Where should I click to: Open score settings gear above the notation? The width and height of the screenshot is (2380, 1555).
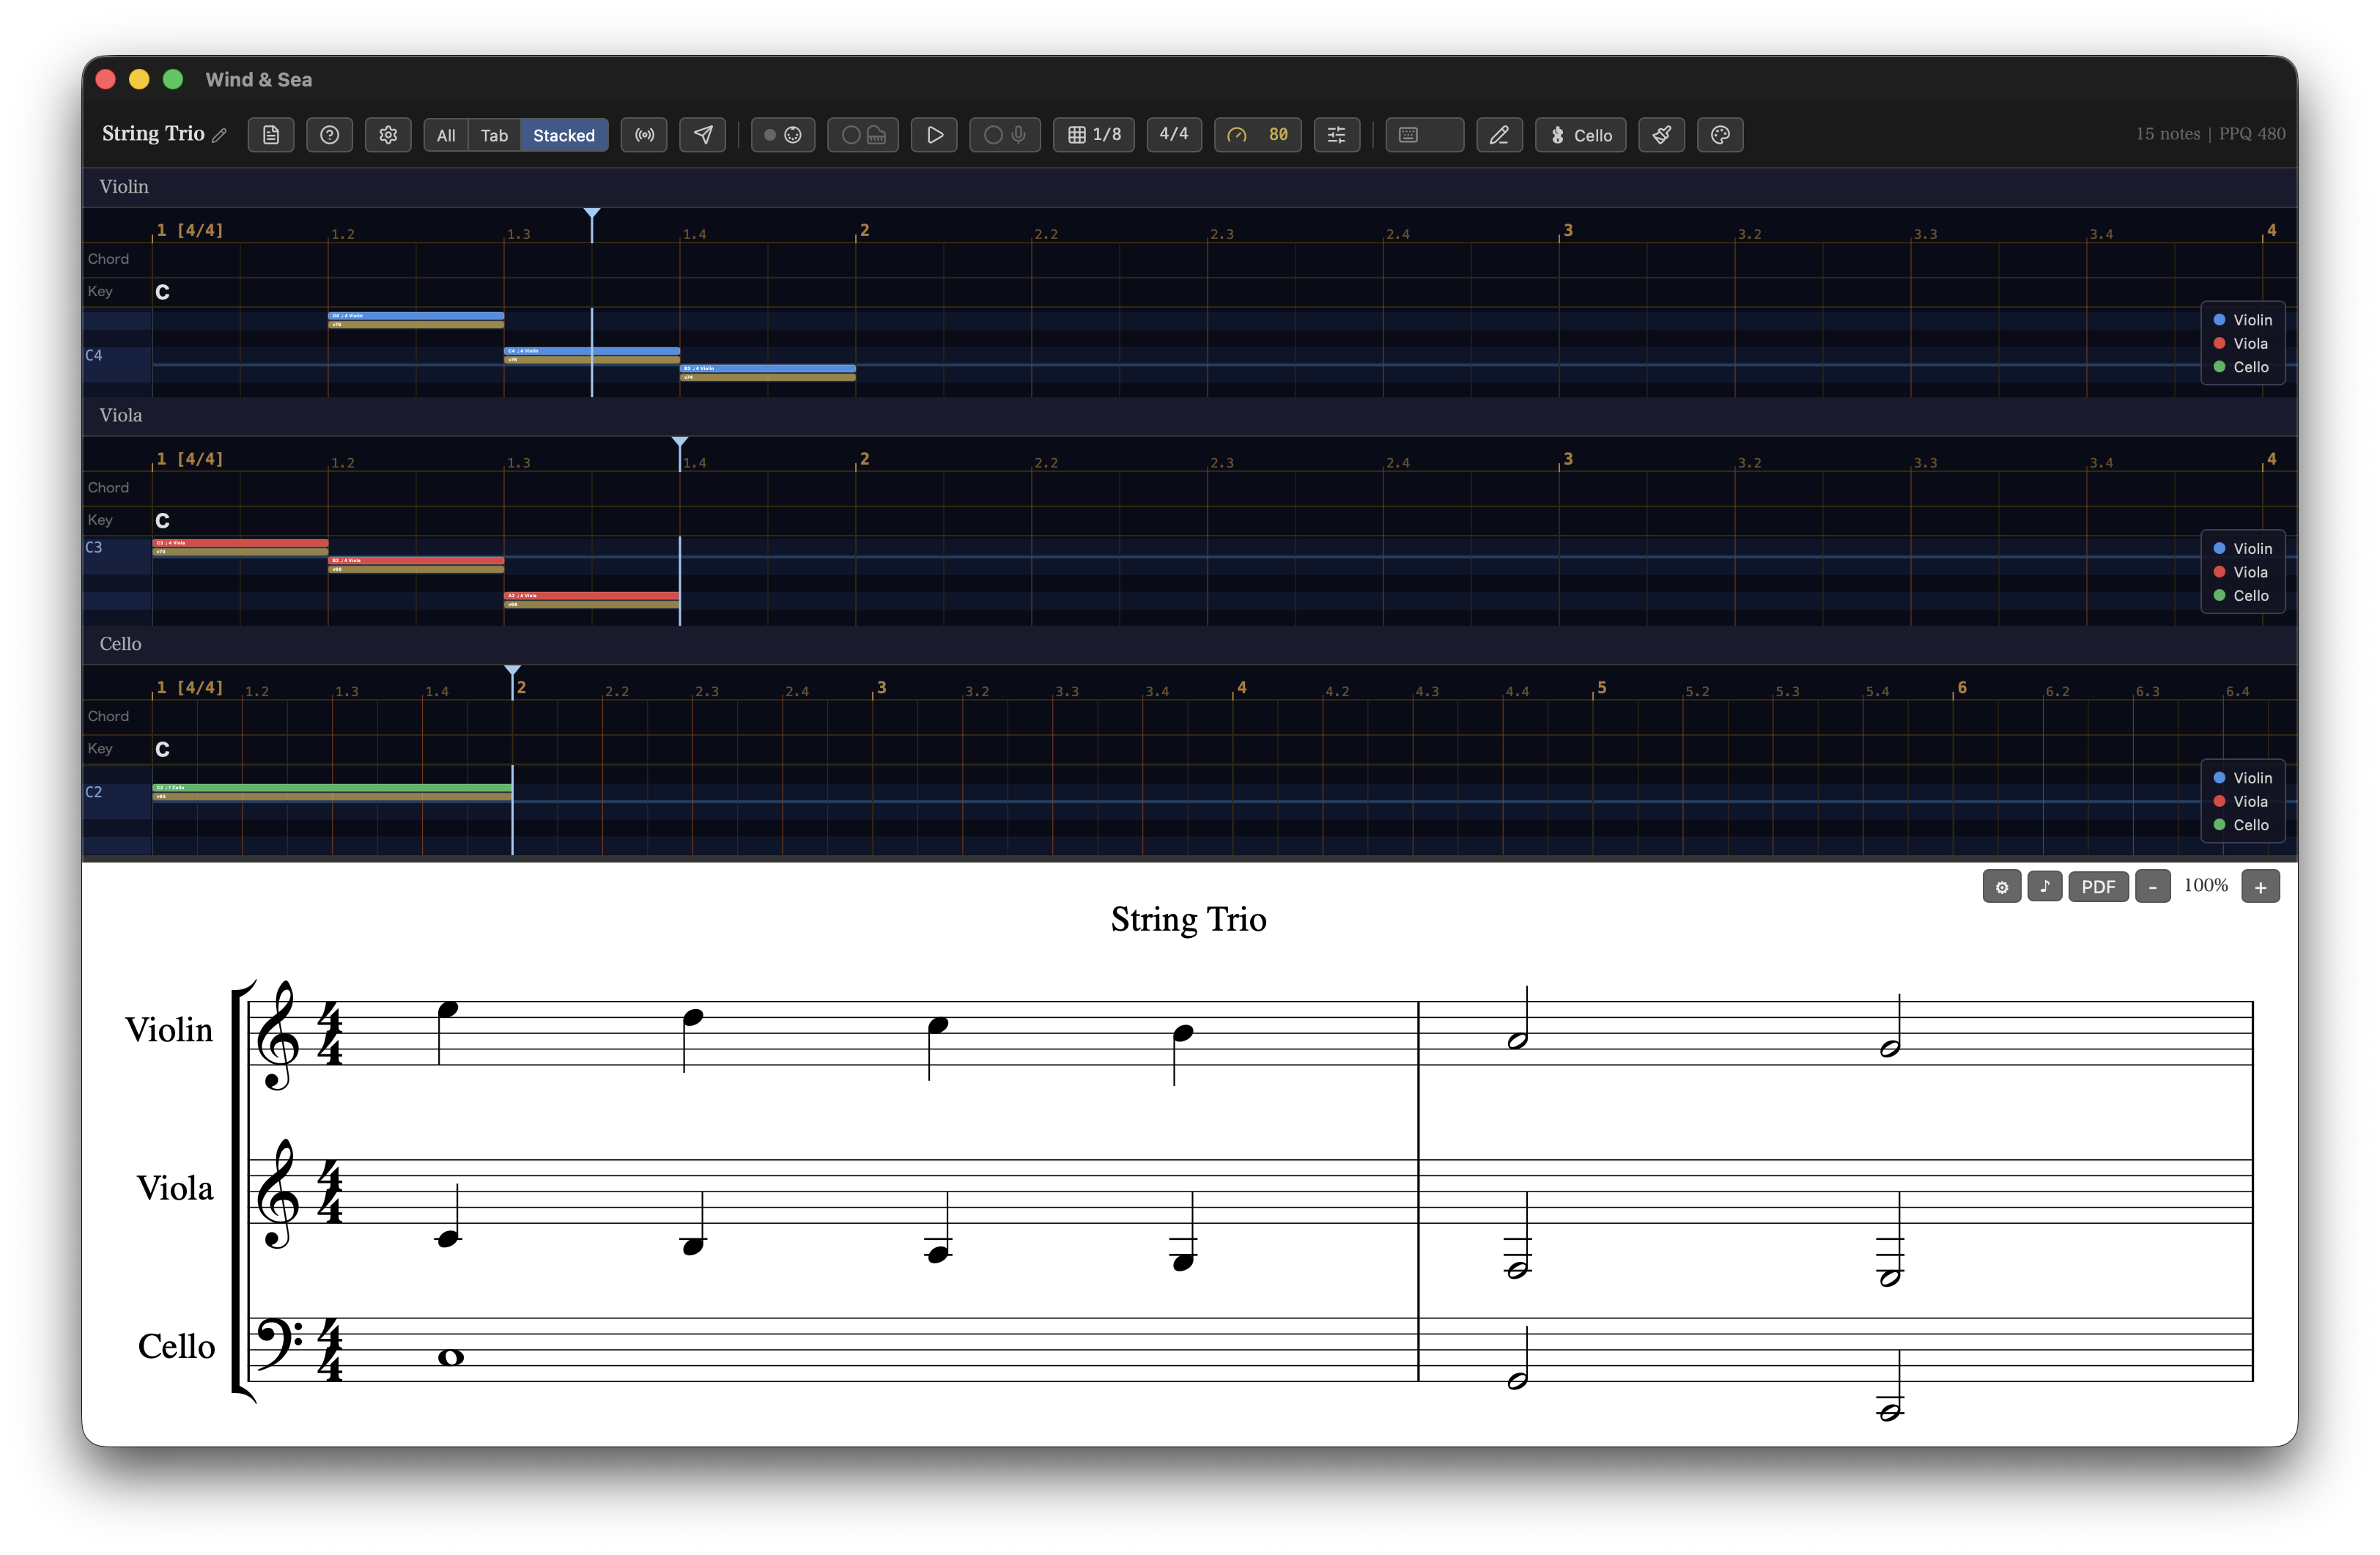(x=2001, y=886)
